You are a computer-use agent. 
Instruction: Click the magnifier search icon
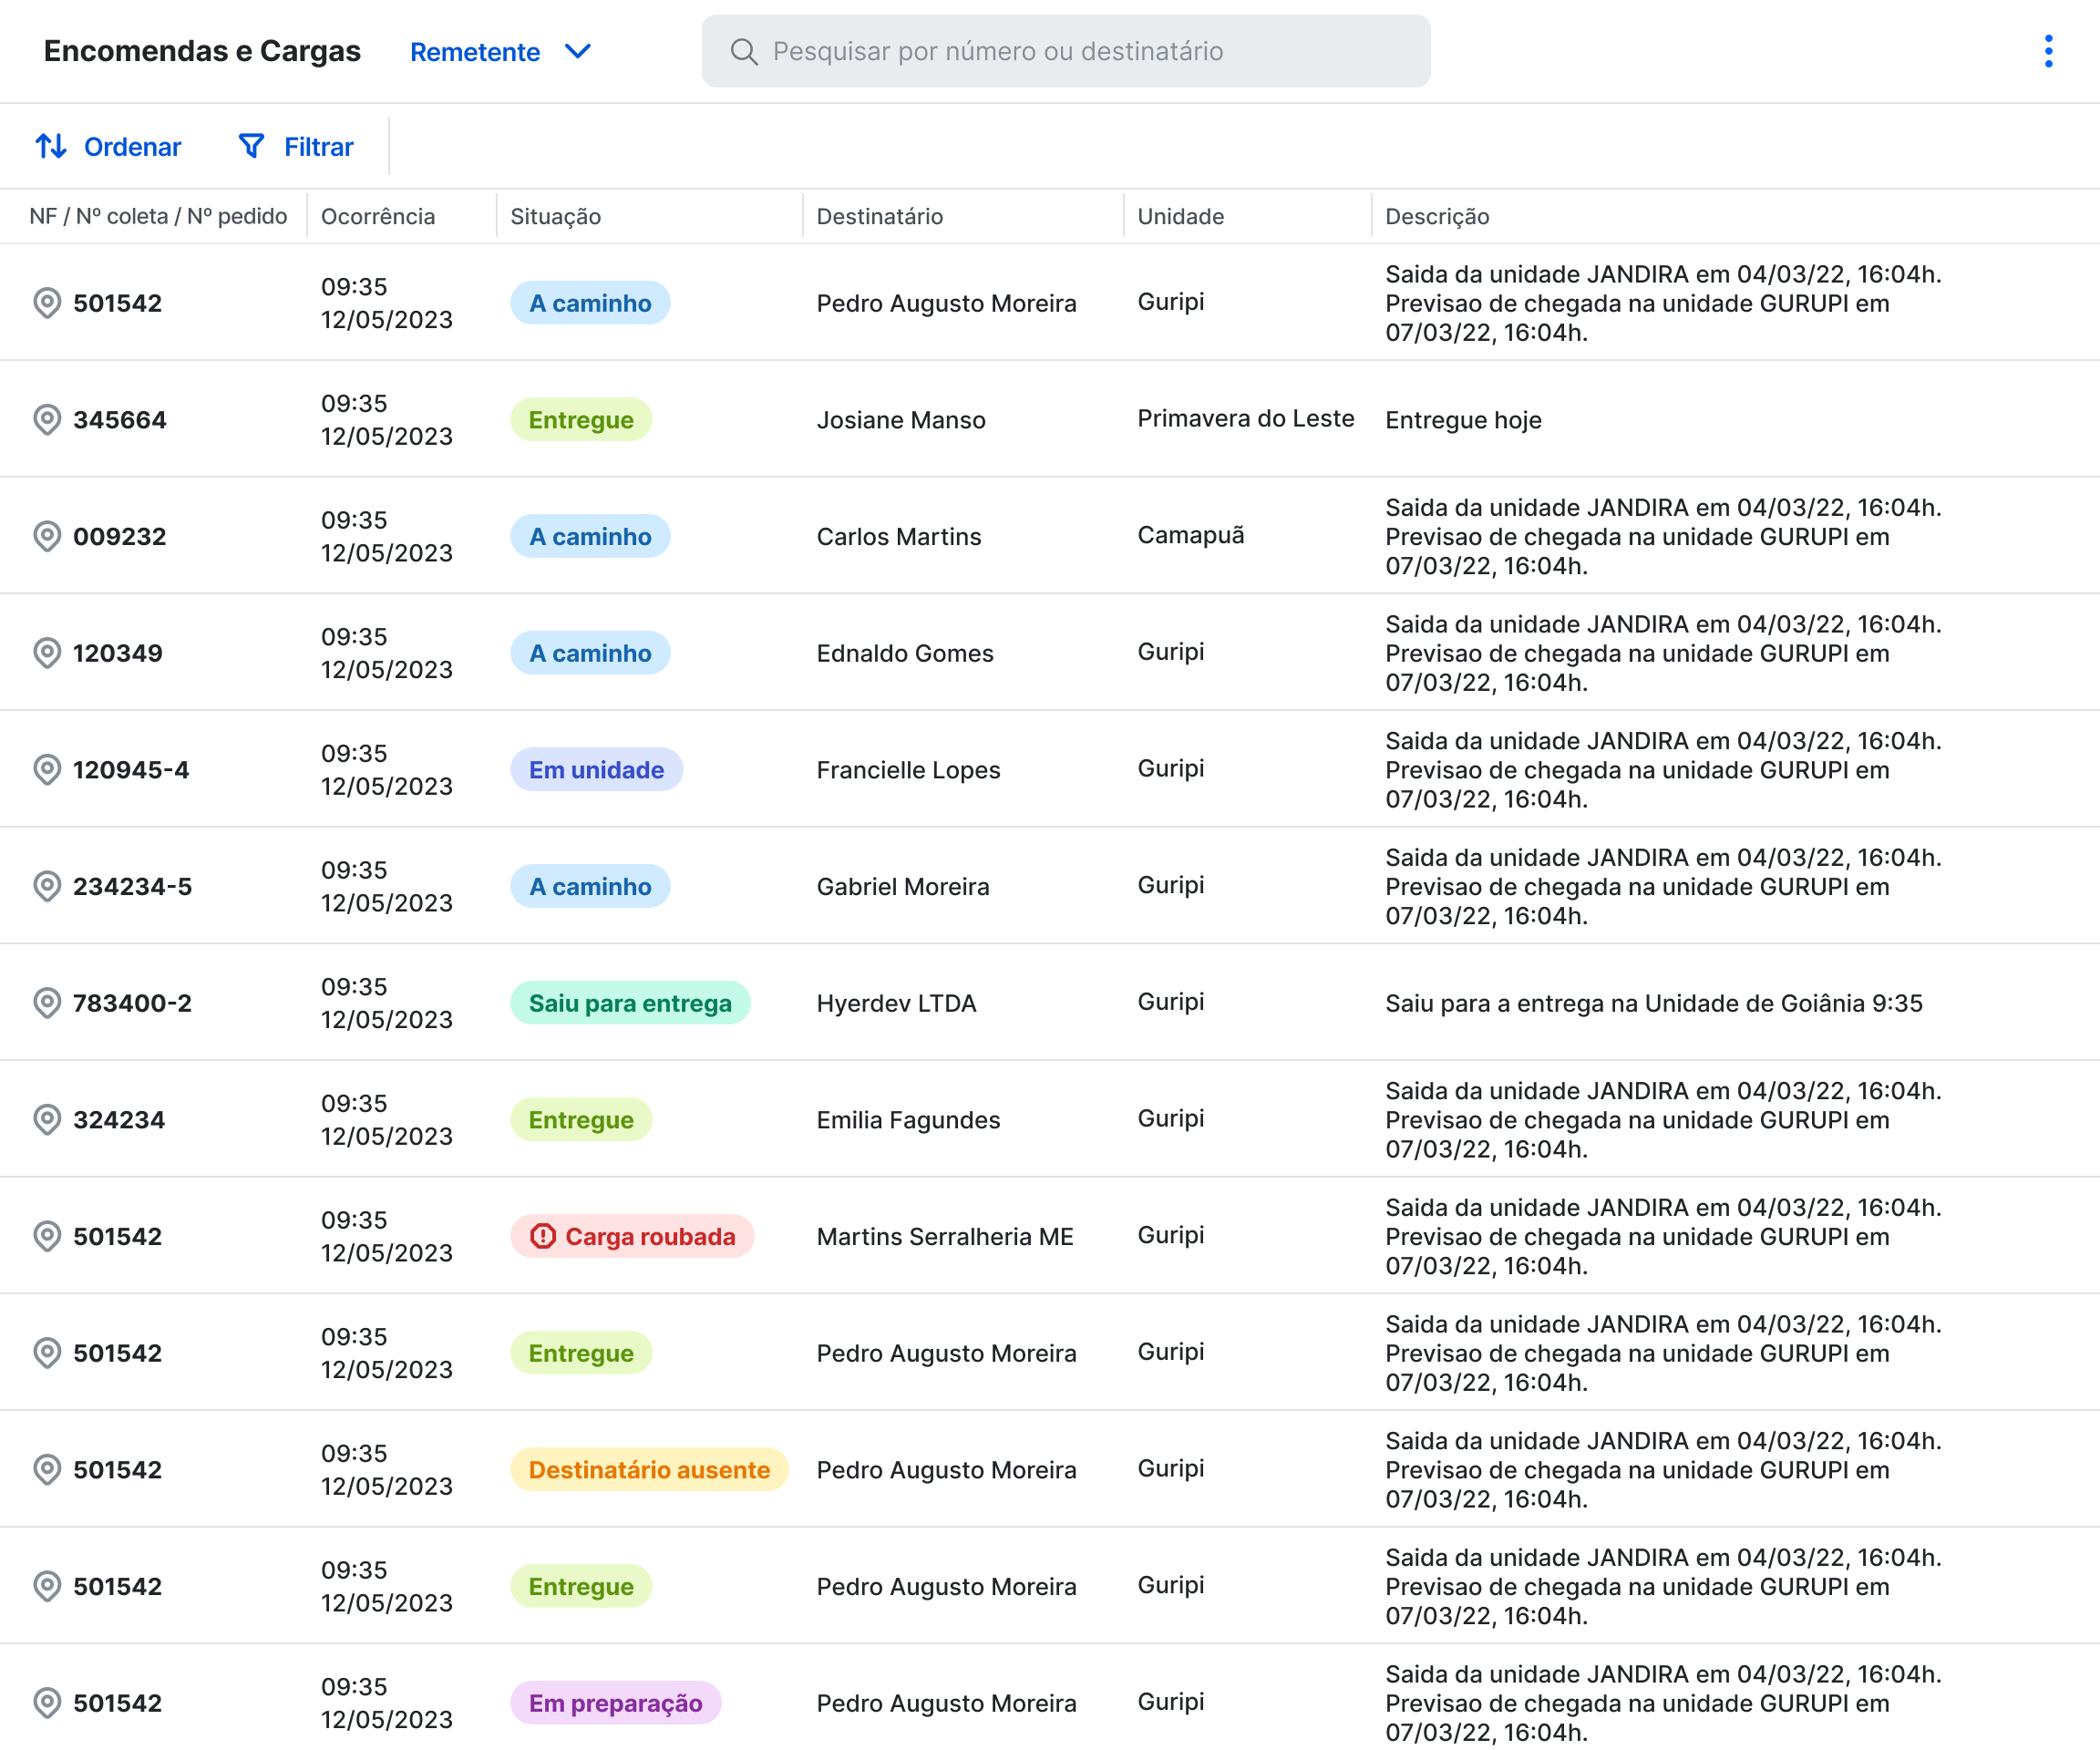pyautogui.click(x=743, y=51)
